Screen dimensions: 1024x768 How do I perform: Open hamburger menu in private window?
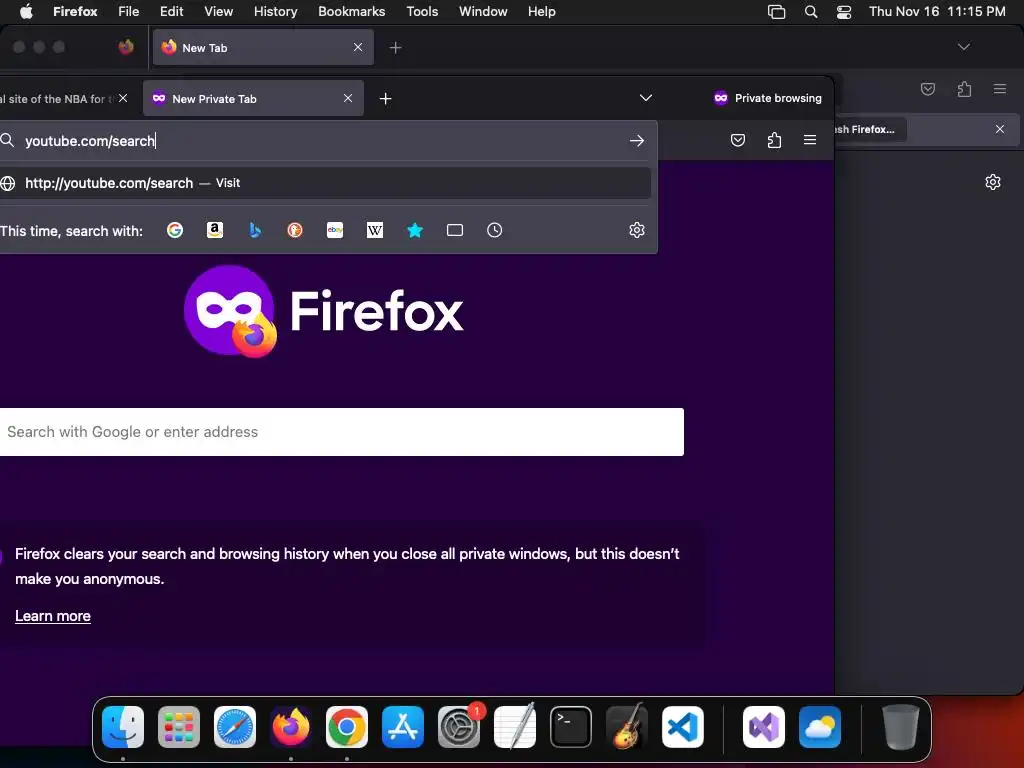[810, 140]
